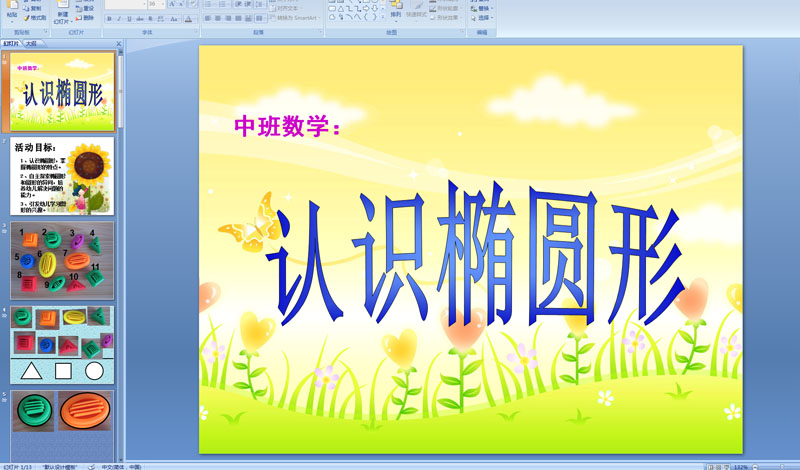
Task: Toggle Bold formatting
Action: 109,19
